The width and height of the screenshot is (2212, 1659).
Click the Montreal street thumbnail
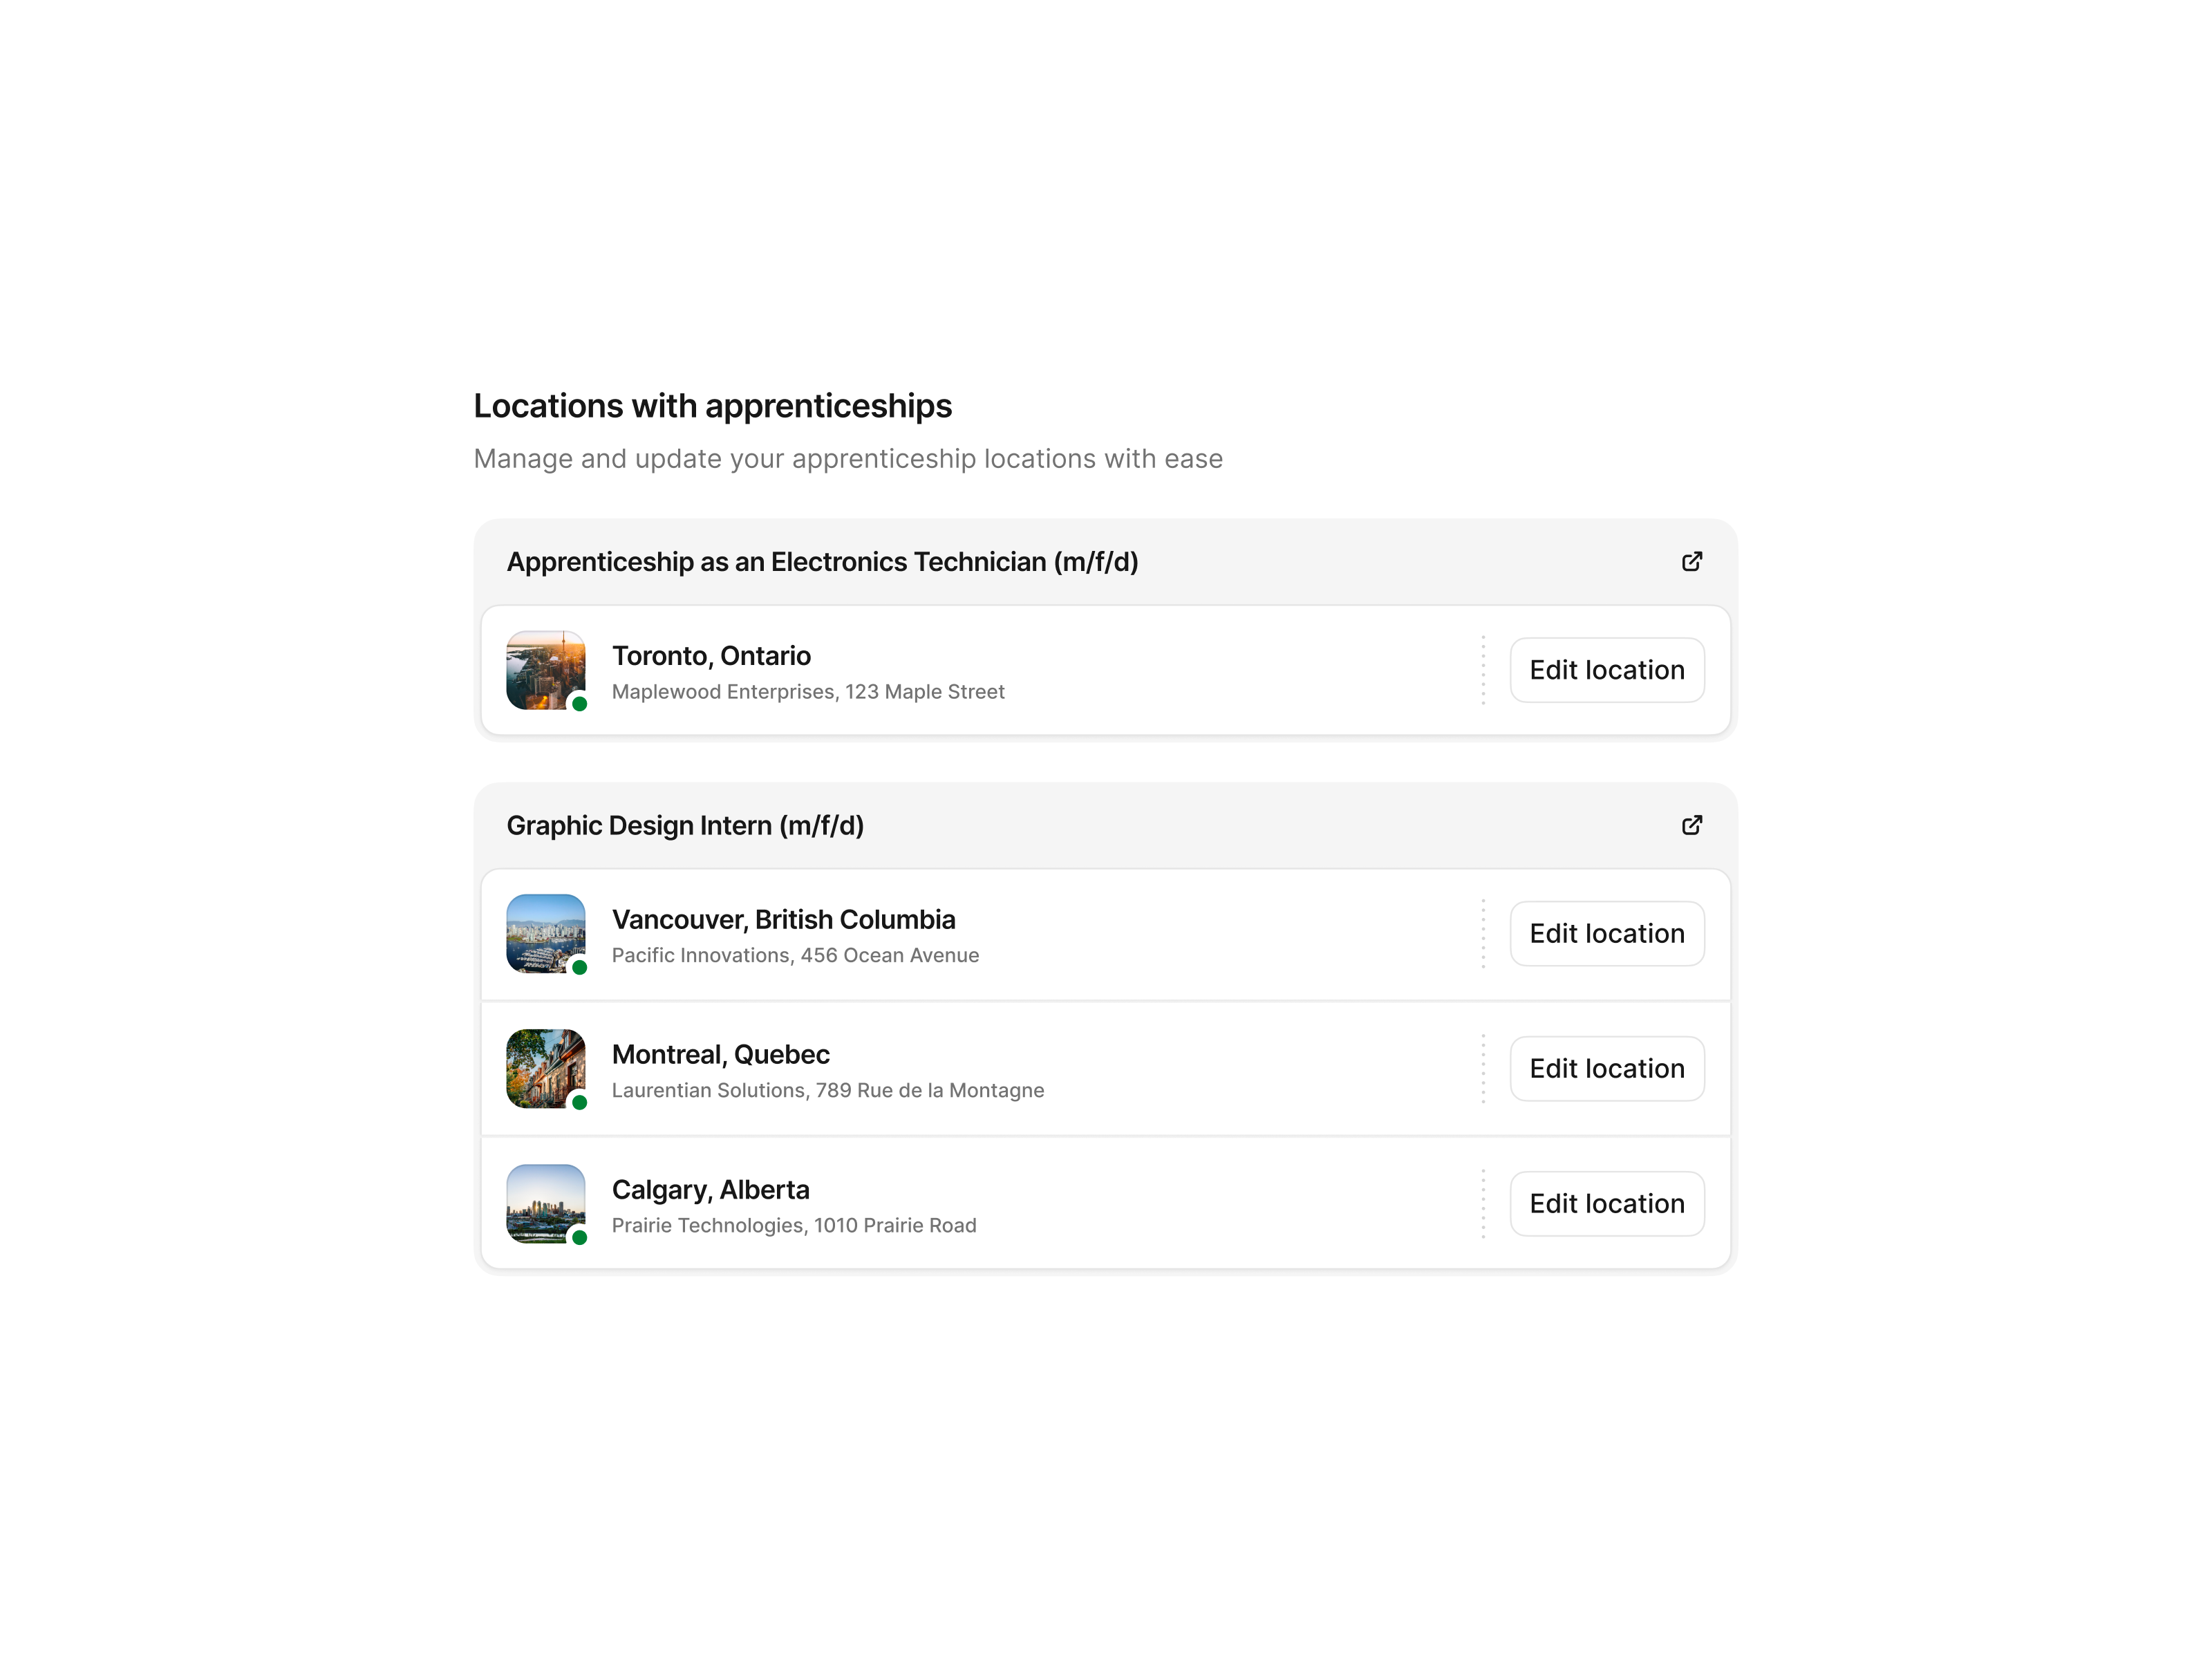(x=546, y=1068)
